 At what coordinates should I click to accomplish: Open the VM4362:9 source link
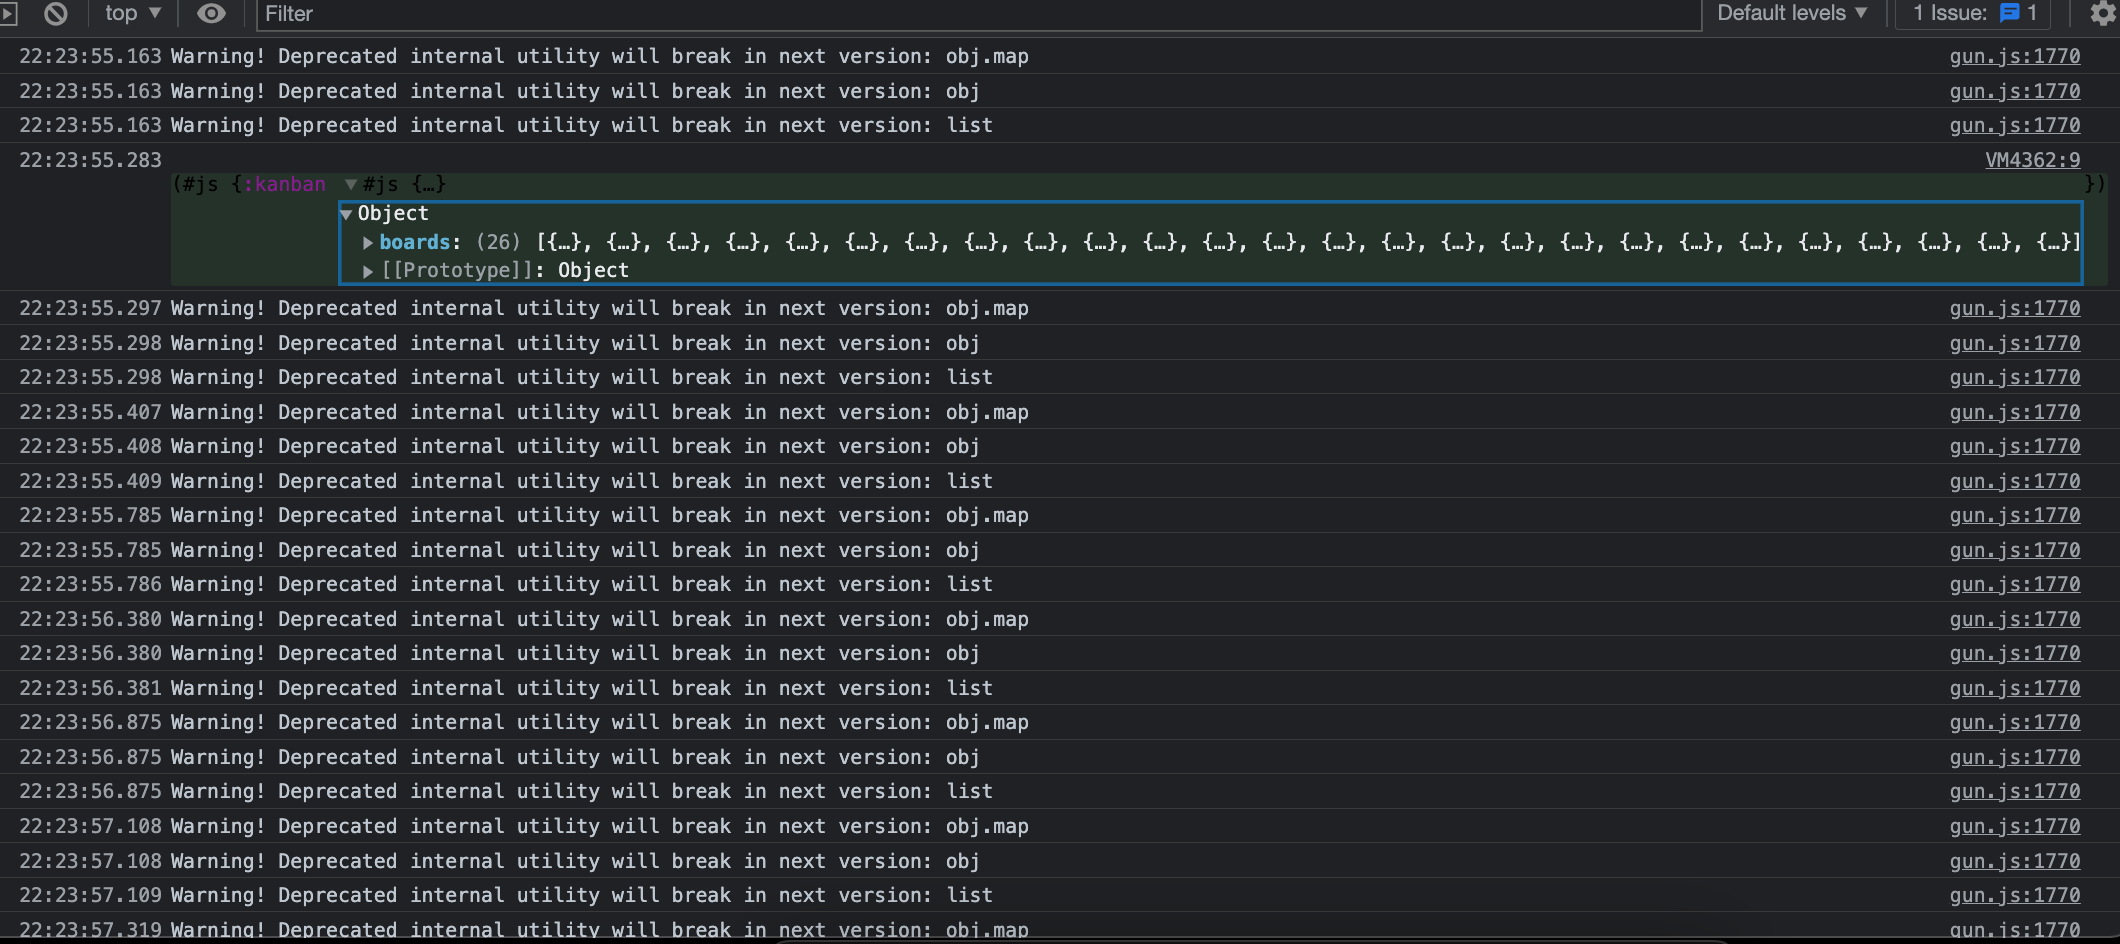tap(2033, 159)
